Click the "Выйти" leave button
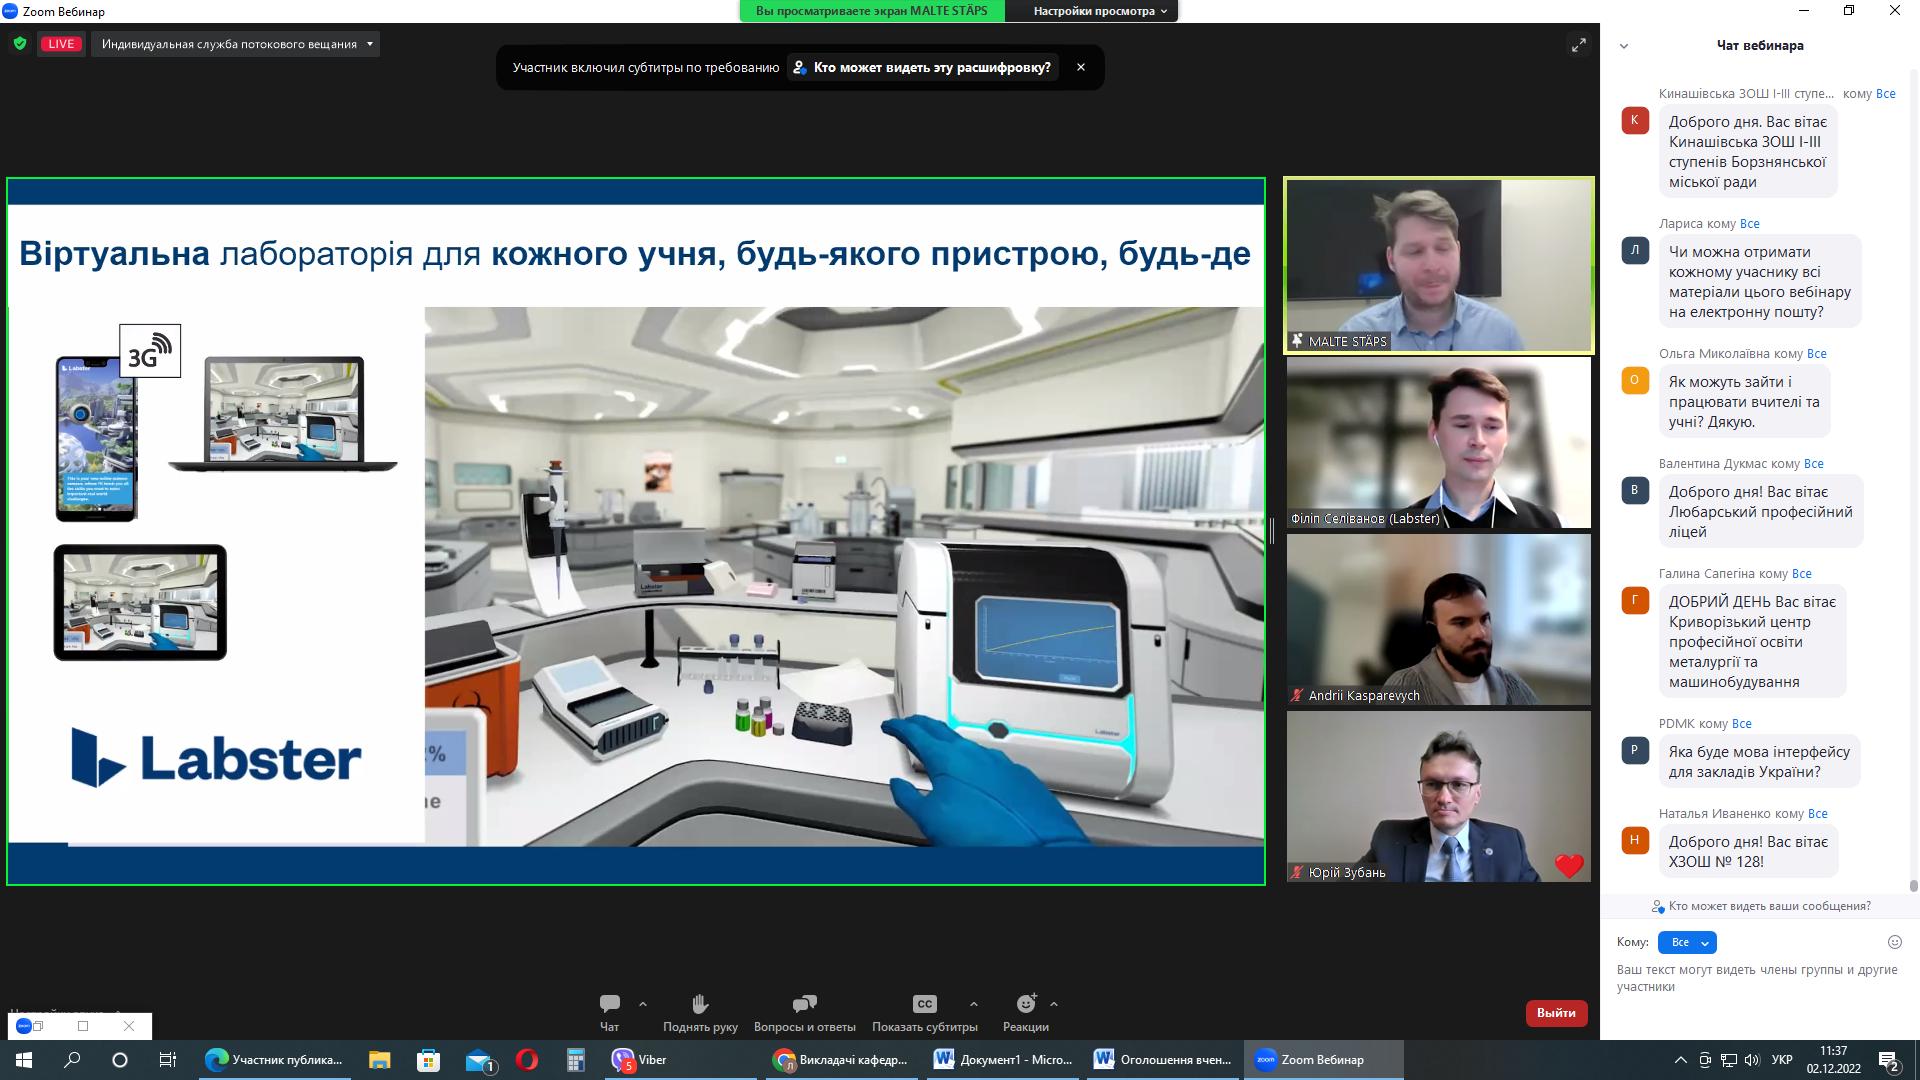The width and height of the screenshot is (1920, 1080). click(x=1555, y=1013)
